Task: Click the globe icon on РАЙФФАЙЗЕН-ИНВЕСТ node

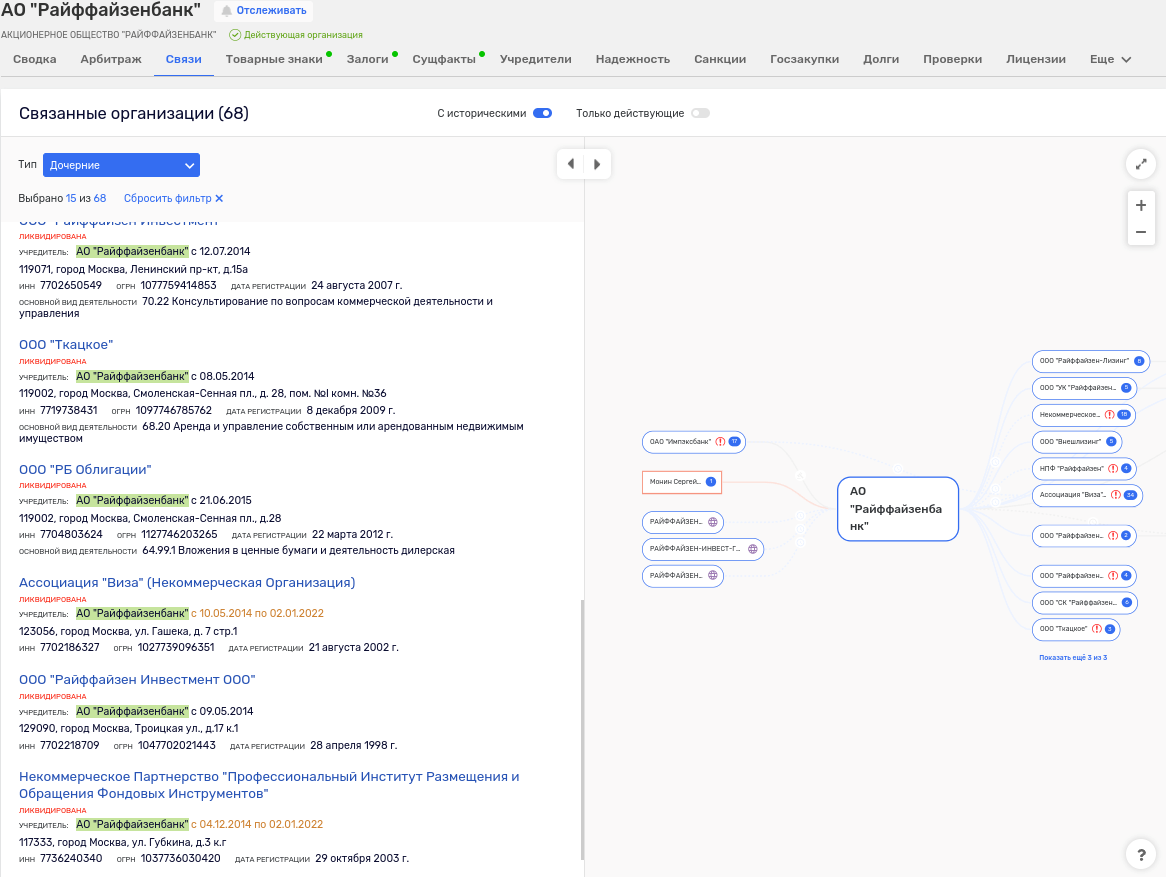Action: tap(753, 548)
